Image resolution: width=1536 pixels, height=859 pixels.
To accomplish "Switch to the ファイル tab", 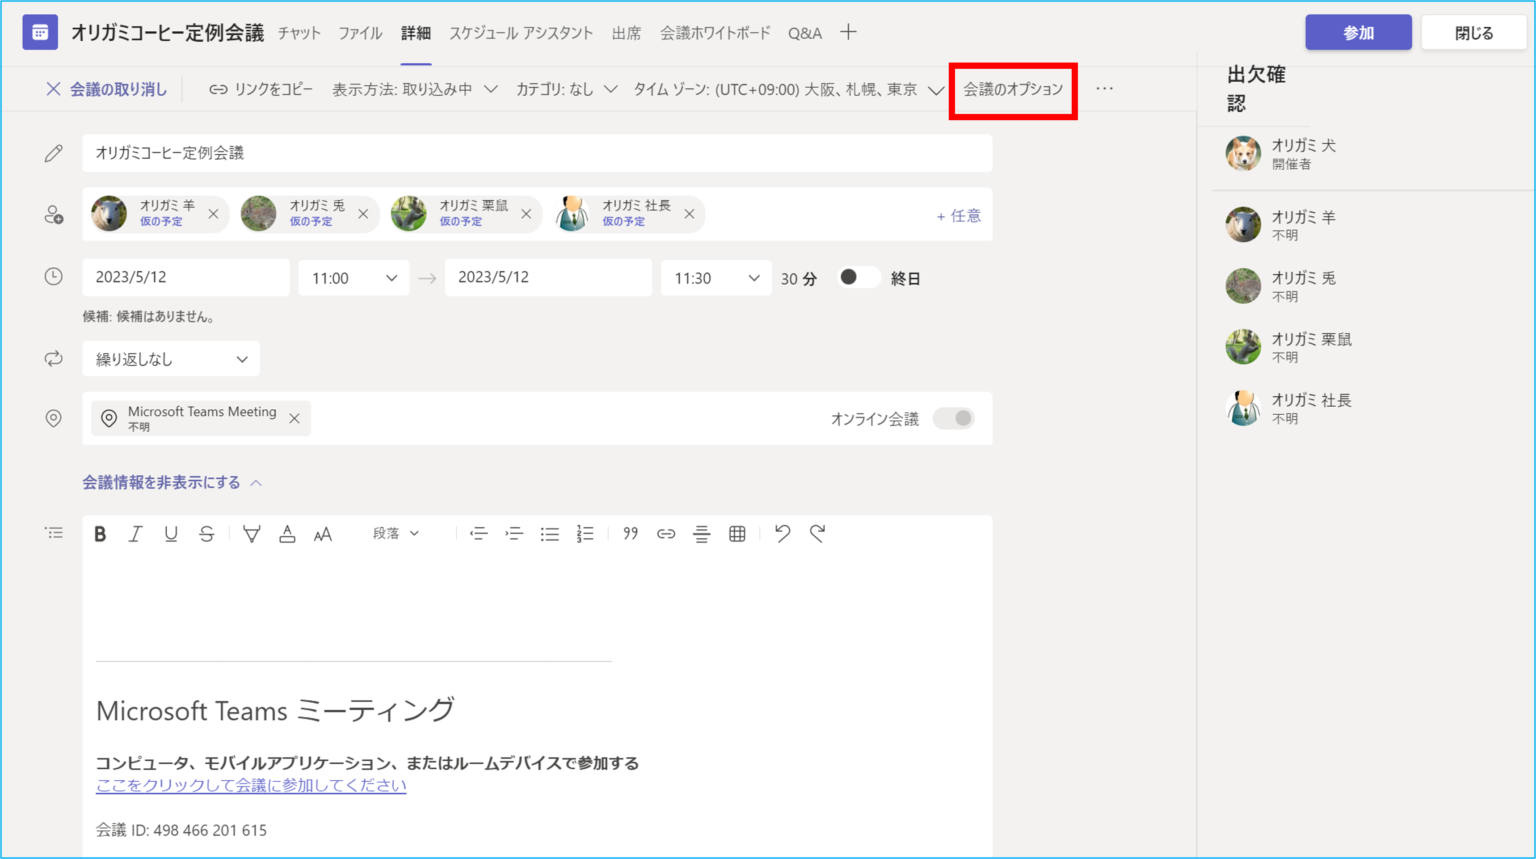I will click(360, 33).
